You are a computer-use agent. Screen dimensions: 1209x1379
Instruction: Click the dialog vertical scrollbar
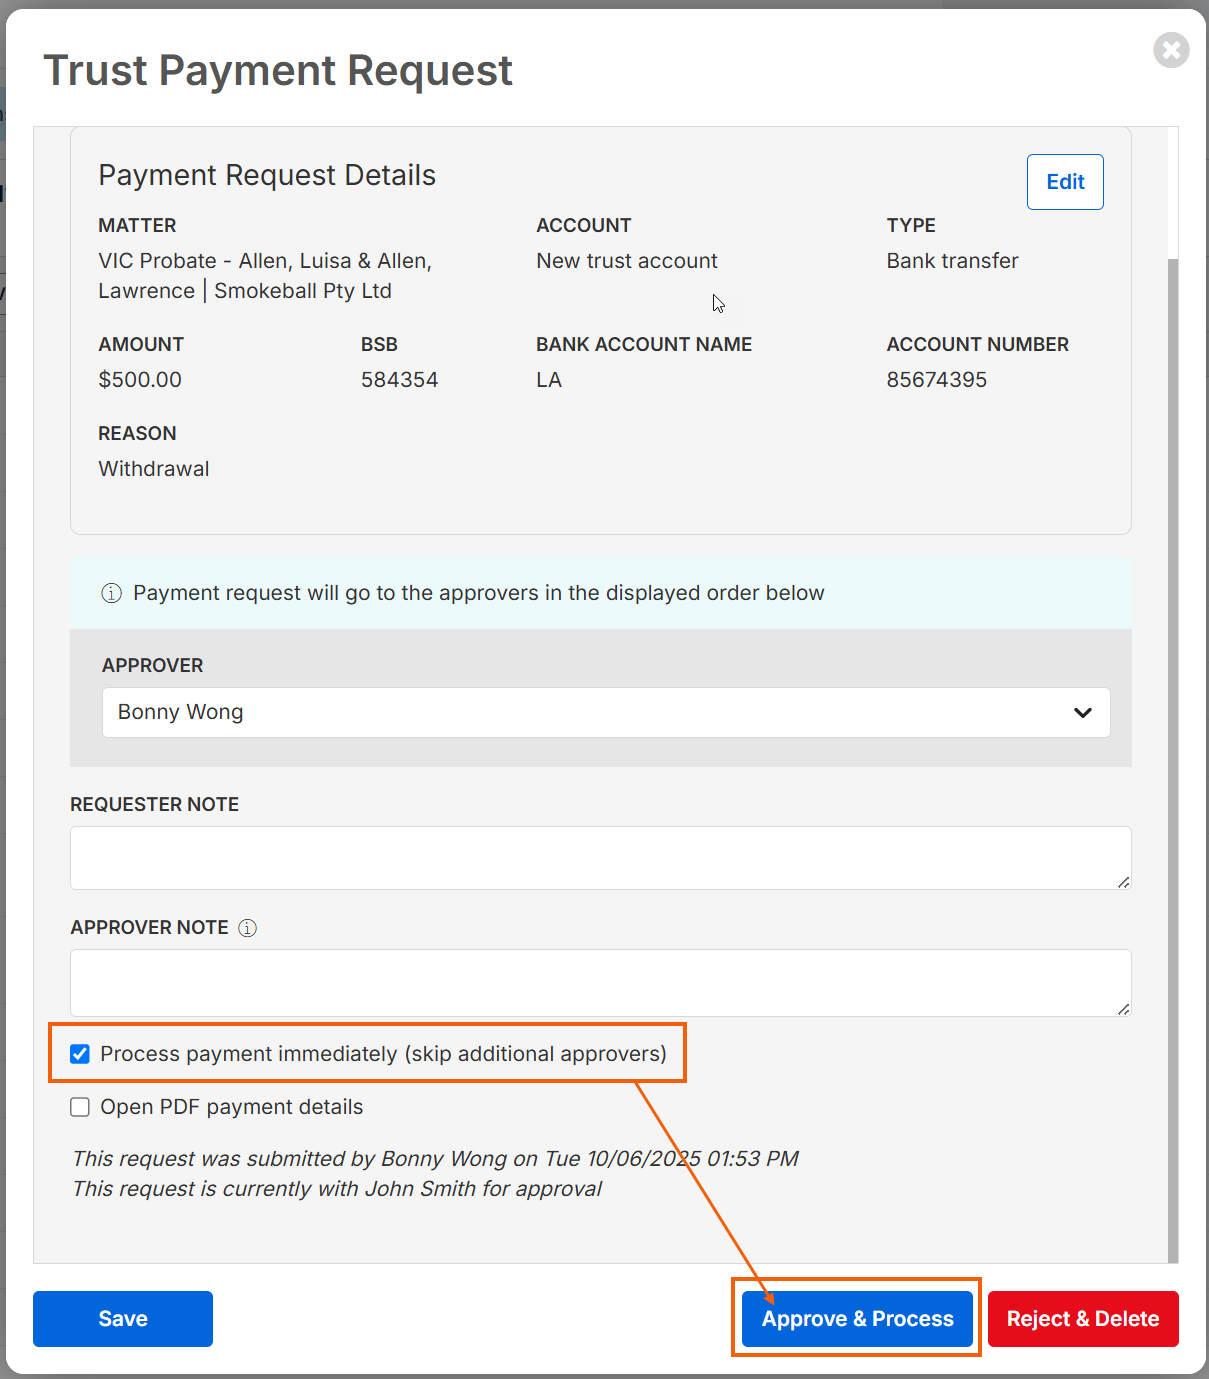pyautogui.click(x=1173, y=760)
